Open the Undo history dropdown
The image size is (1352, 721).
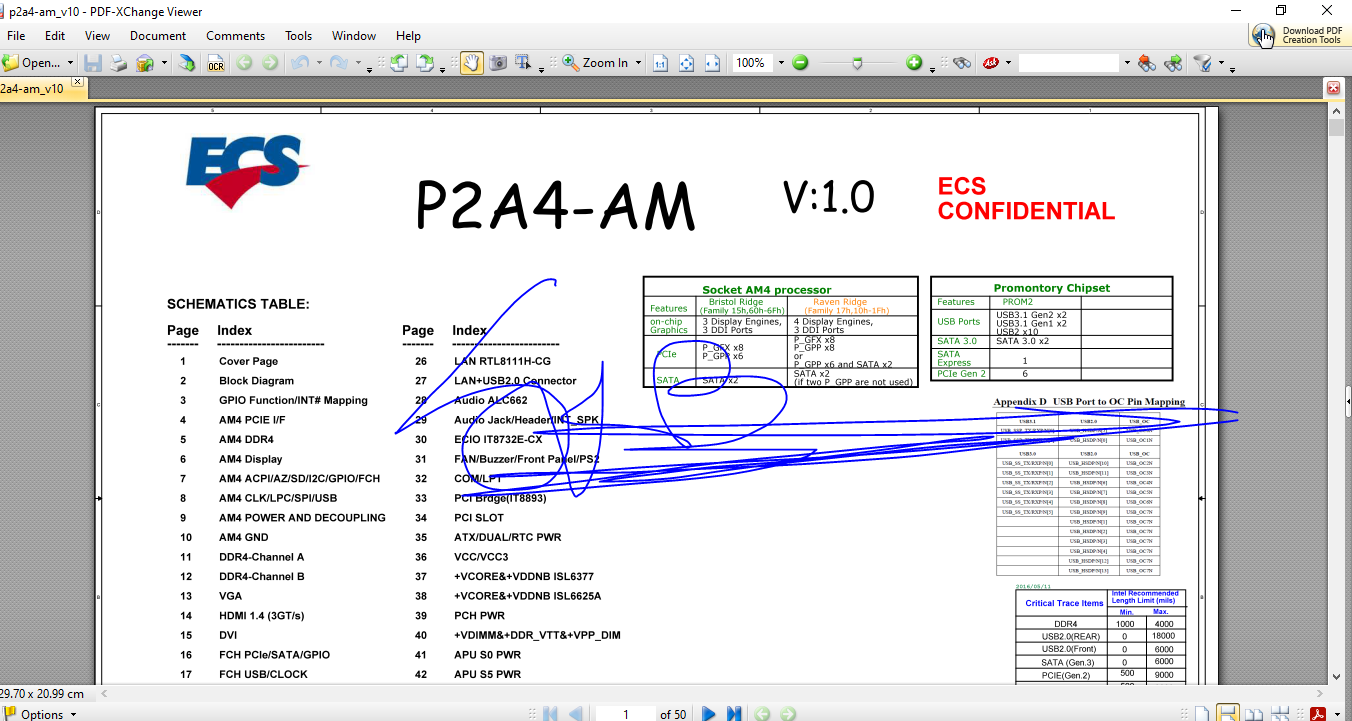(x=319, y=63)
